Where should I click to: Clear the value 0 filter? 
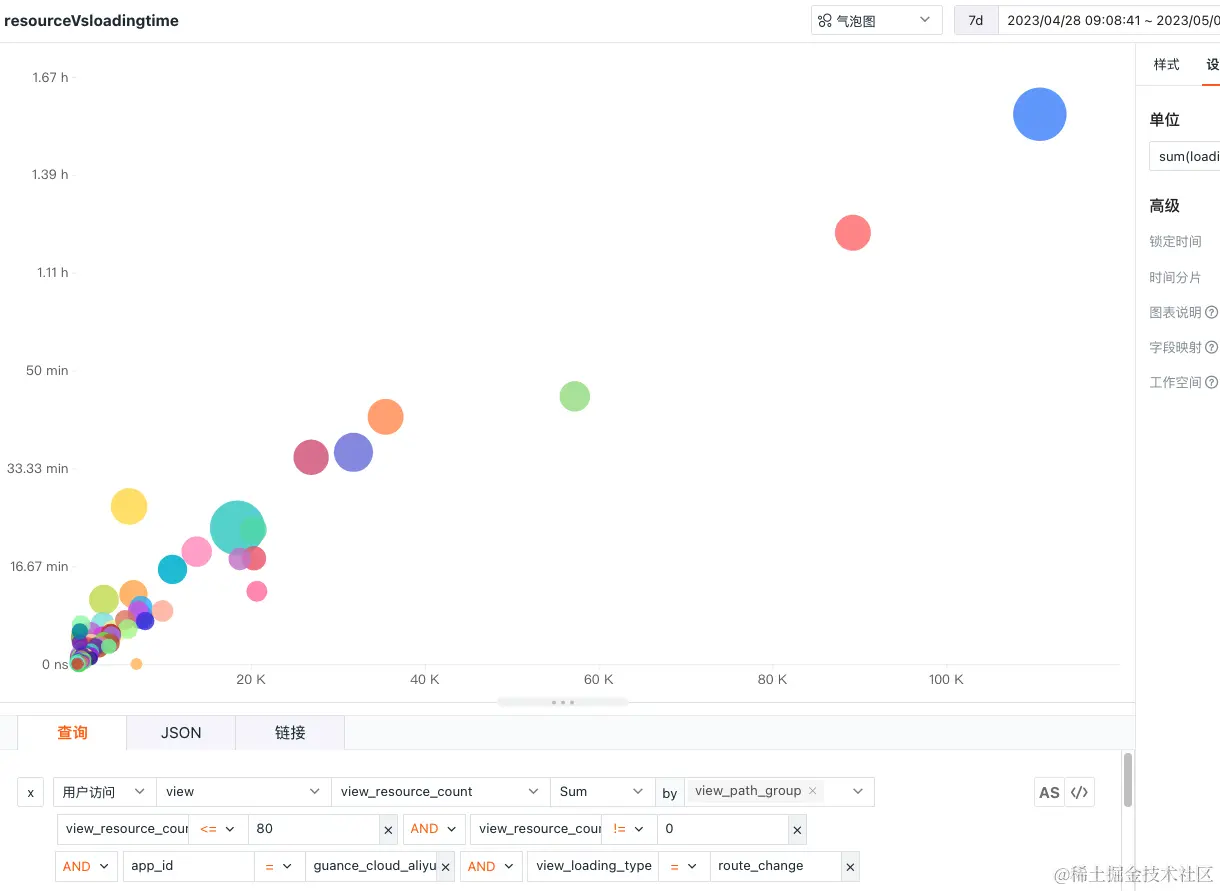pyautogui.click(x=797, y=829)
